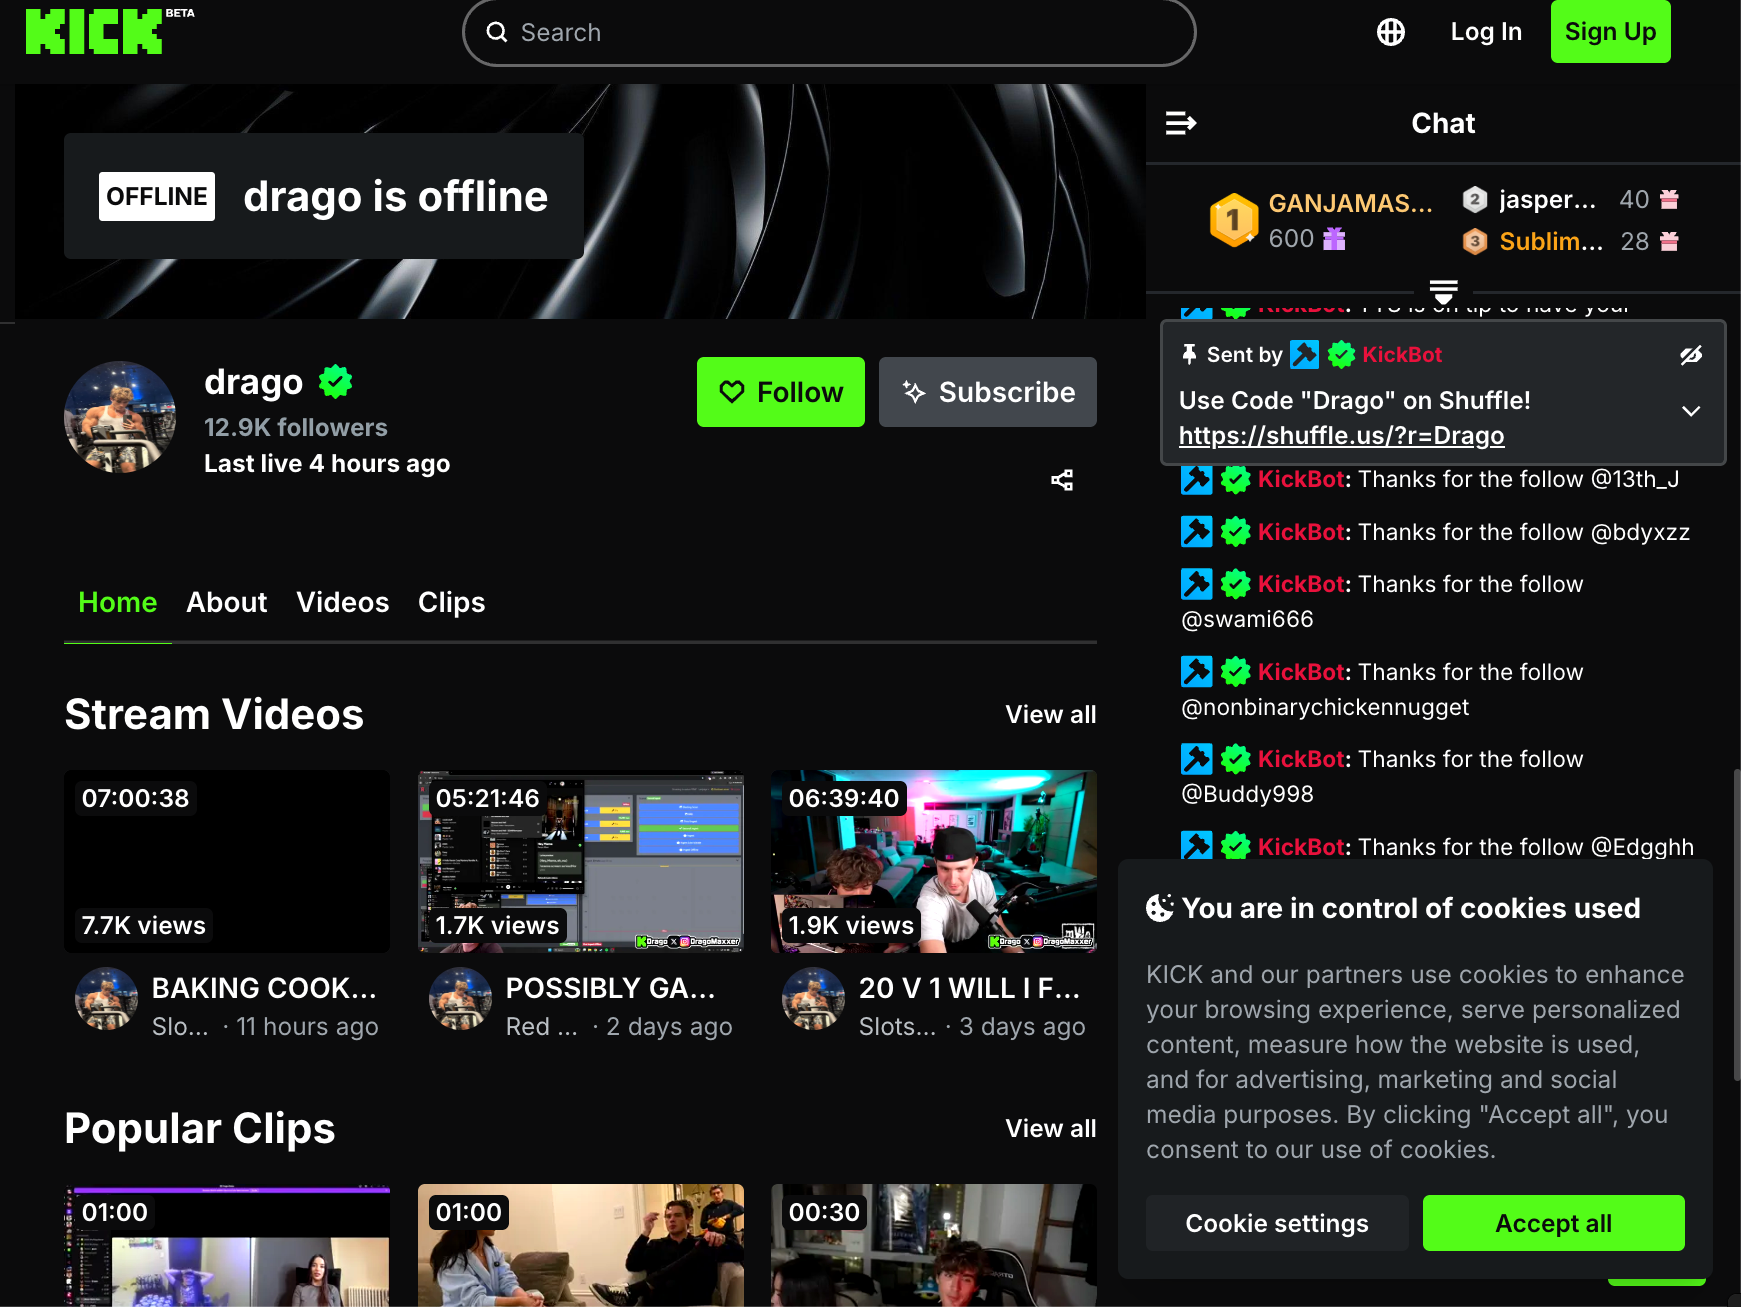Screen dimensions: 1741x1307
Task: View all Stream Videos
Action: pyautogui.click(x=1051, y=714)
